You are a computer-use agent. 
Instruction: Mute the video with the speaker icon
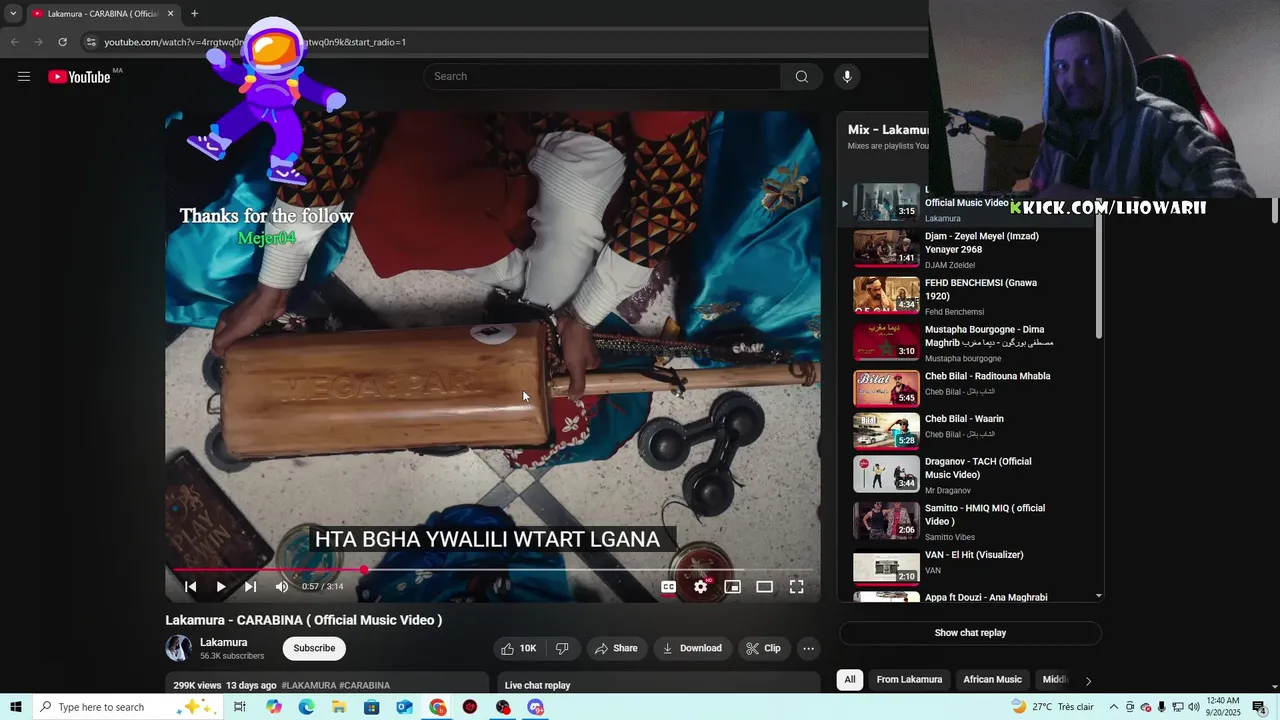pos(282,587)
